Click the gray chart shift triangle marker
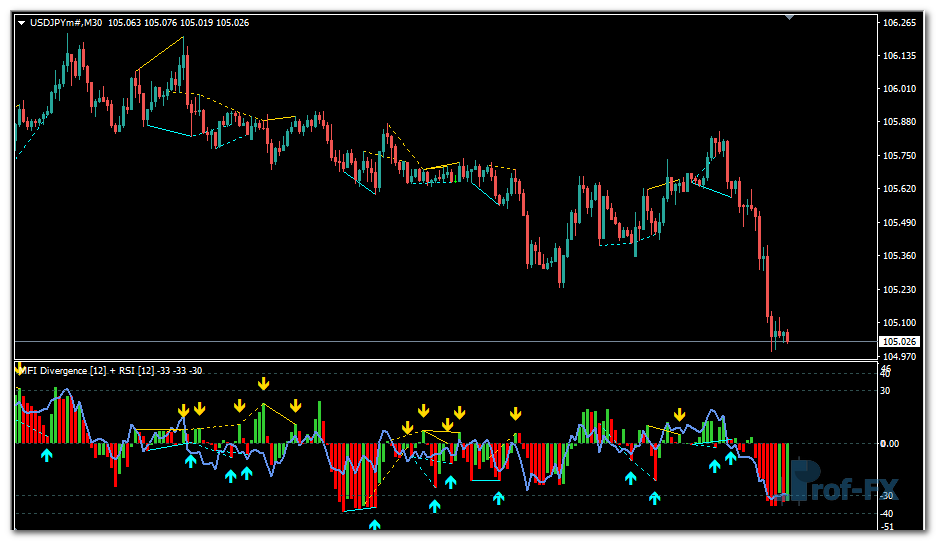Viewport: 936px width, 541px height. click(x=790, y=16)
